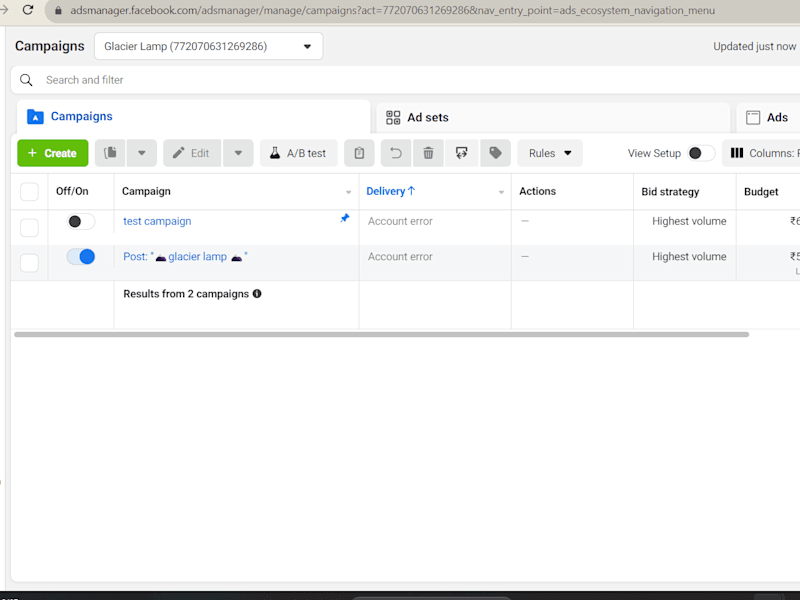Click the undo arrow icon
800x600 pixels.
(396, 153)
